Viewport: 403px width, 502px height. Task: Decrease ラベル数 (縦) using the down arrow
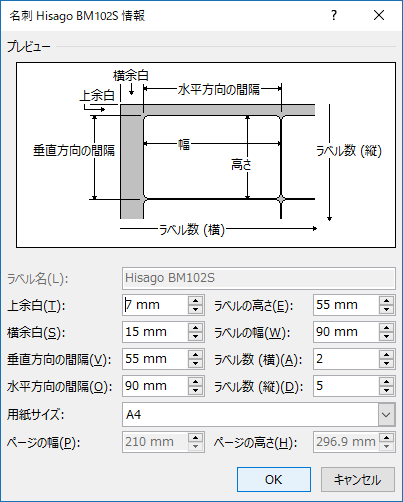coord(386,390)
